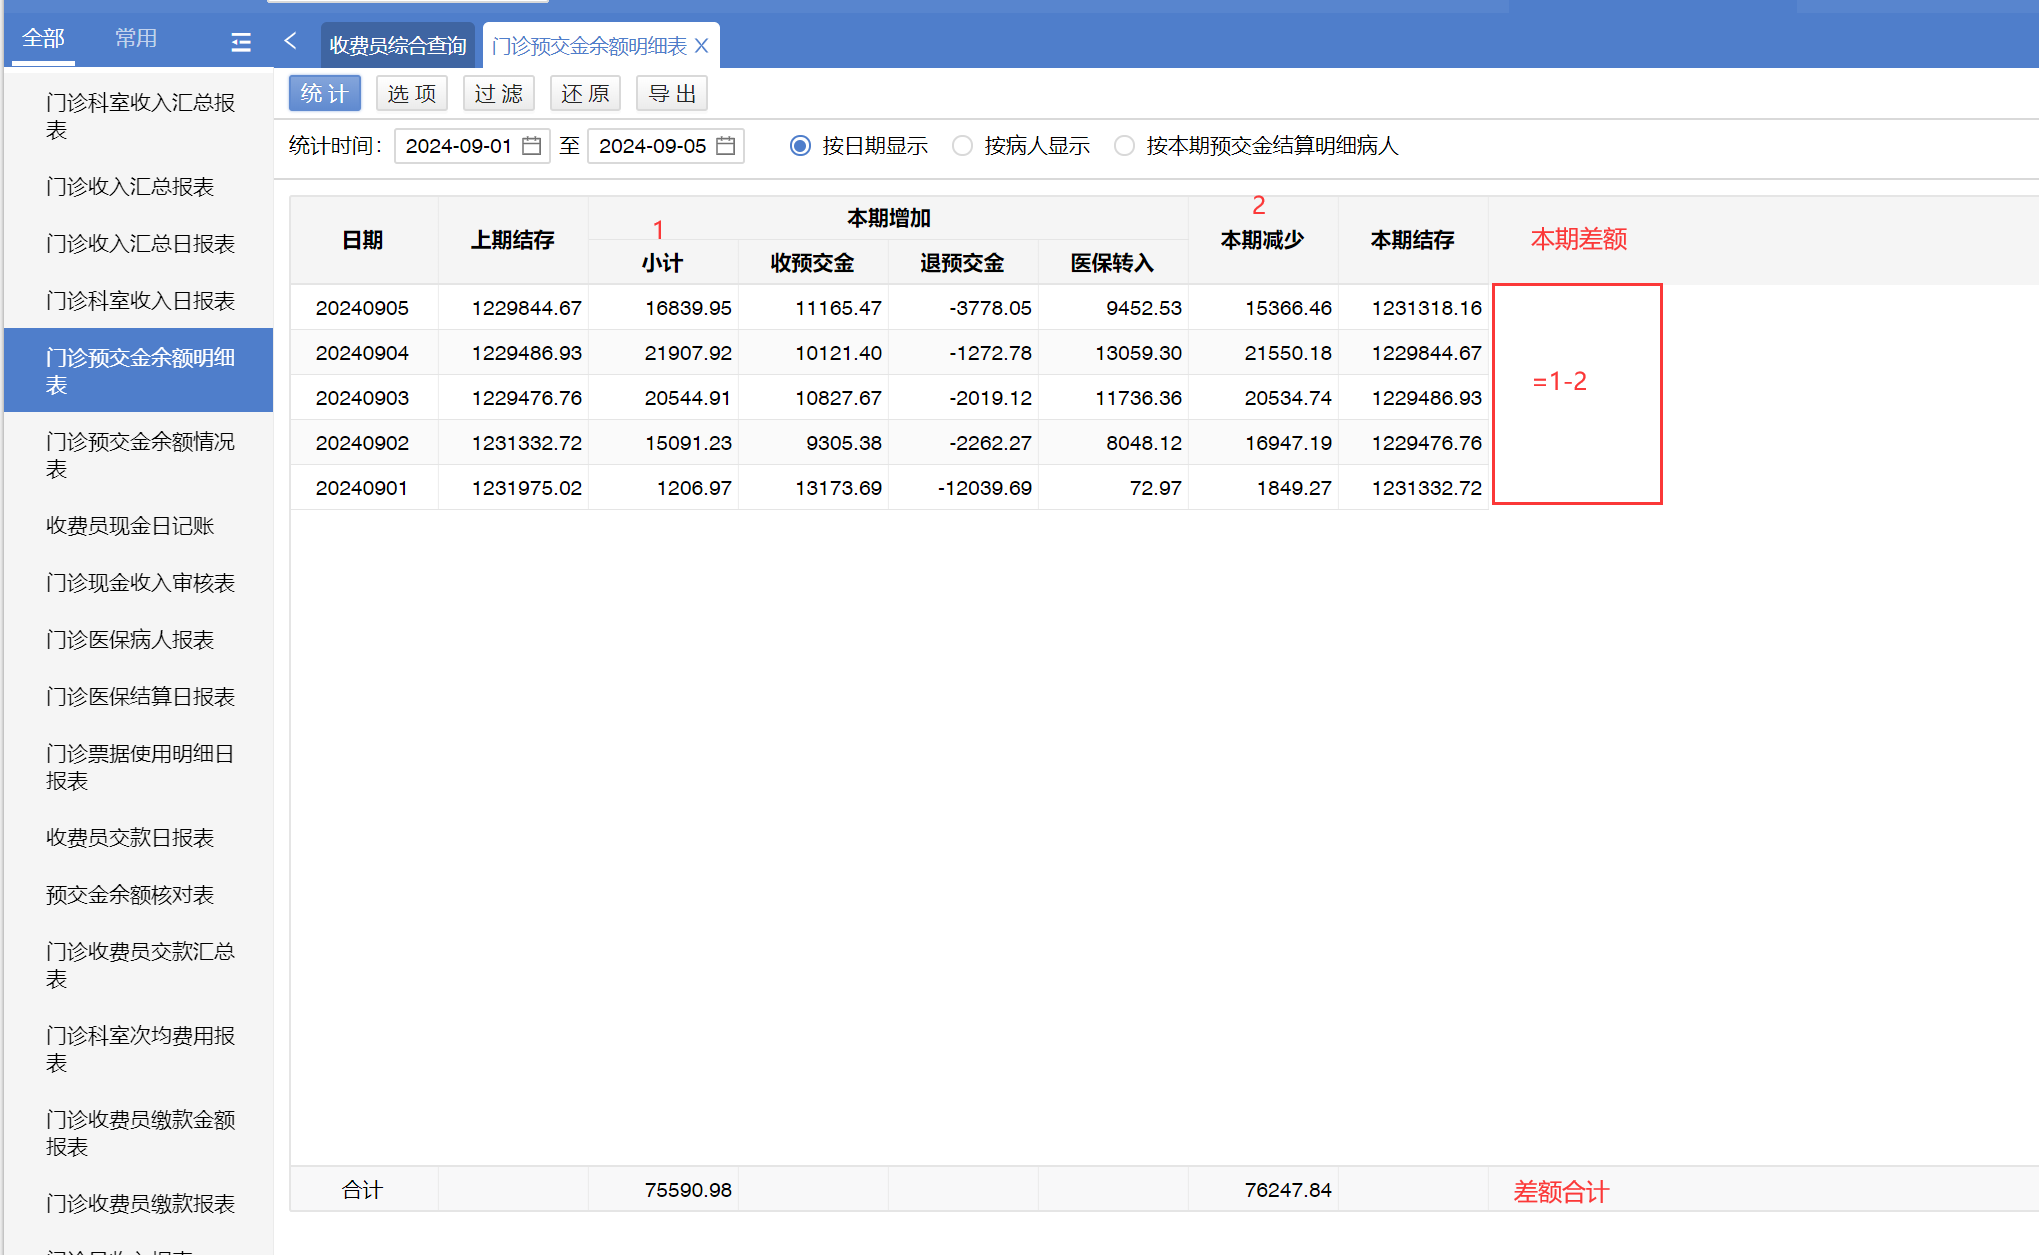The image size is (2039, 1255).
Task: Switch to 收费员综合查询 tab
Action: pyautogui.click(x=398, y=46)
